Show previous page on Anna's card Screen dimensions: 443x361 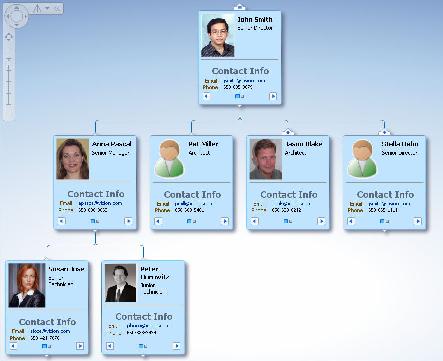coord(61,221)
